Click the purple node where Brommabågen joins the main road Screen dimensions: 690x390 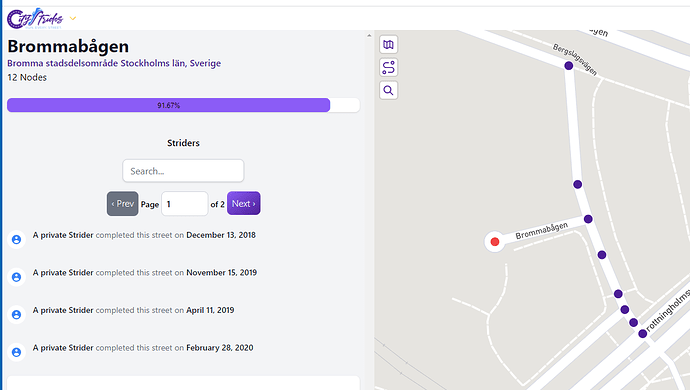pyautogui.click(x=588, y=219)
